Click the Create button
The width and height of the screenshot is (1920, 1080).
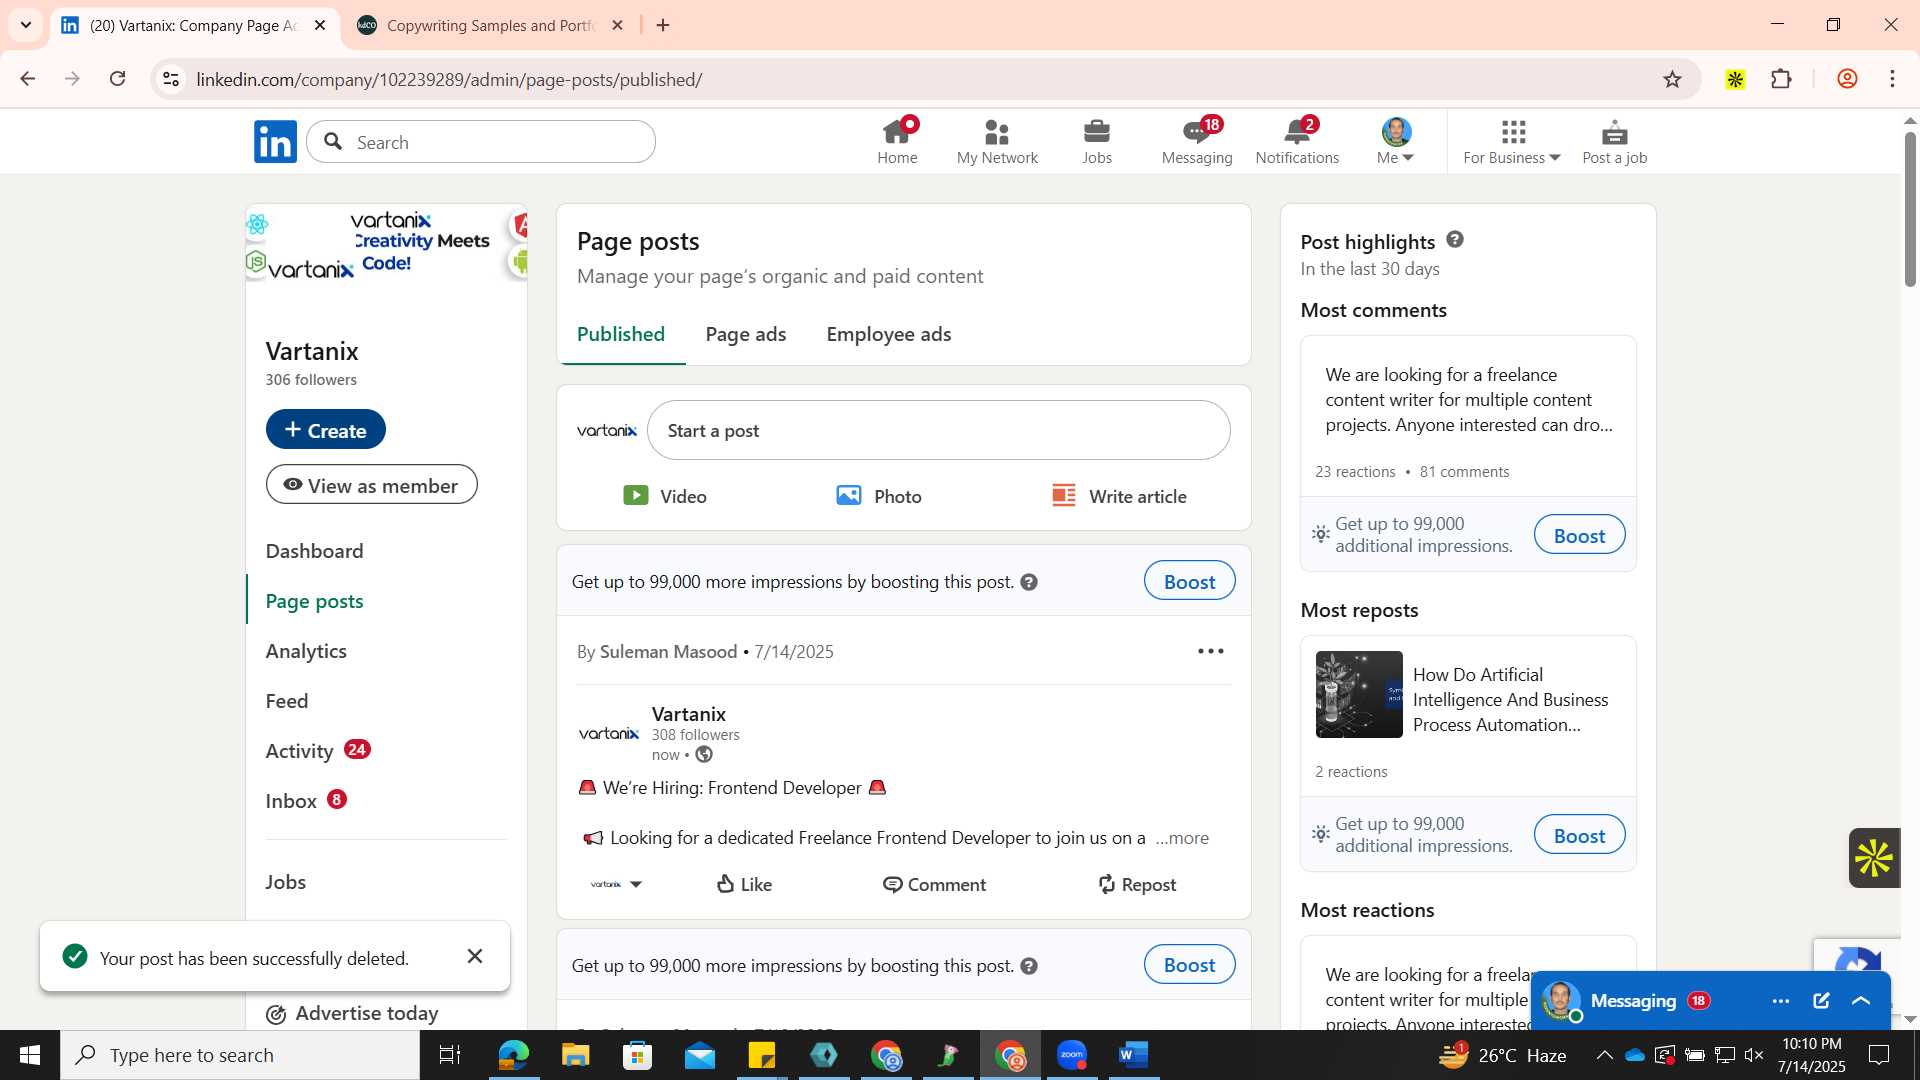[x=325, y=430]
